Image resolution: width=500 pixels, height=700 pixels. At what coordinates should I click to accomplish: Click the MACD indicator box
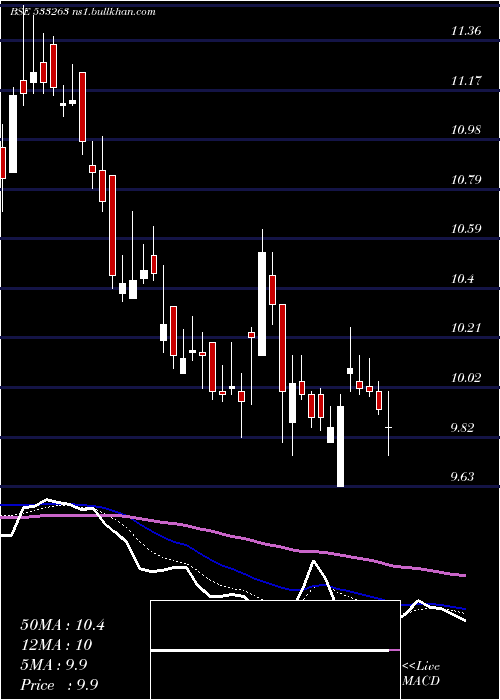click(x=275, y=650)
